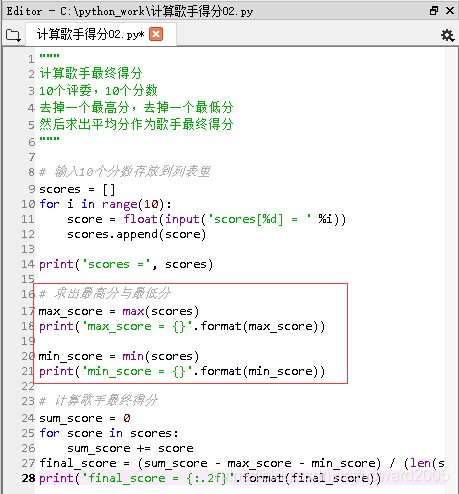Viewport: 459px width, 494px height.
Task: Click the line sum_score = 0
Action: pyautogui.click(x=85, y=418)
